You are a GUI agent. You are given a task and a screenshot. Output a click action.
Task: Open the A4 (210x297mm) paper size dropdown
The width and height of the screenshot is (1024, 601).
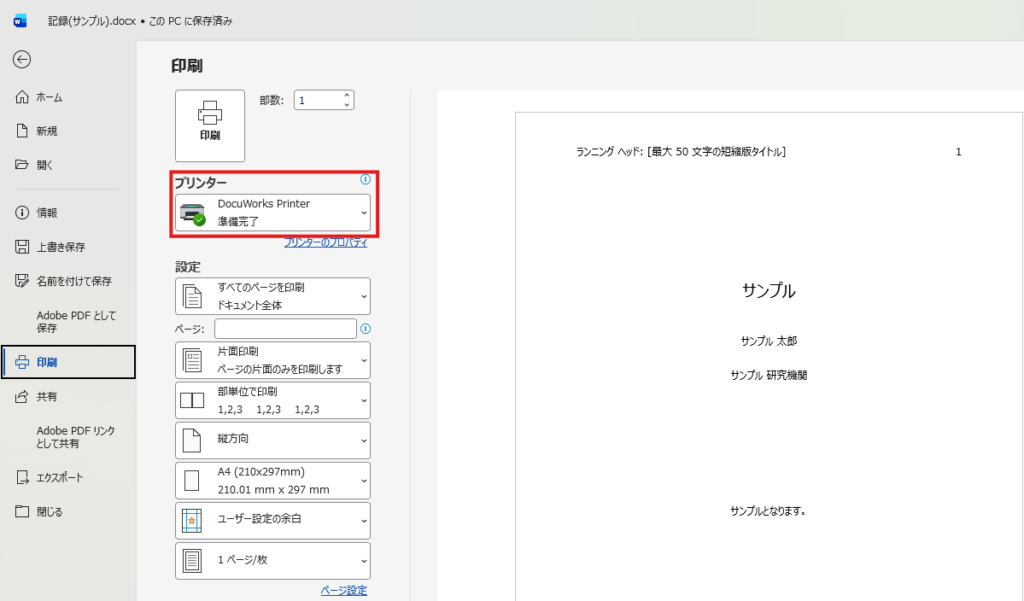[x=273, y=480]
